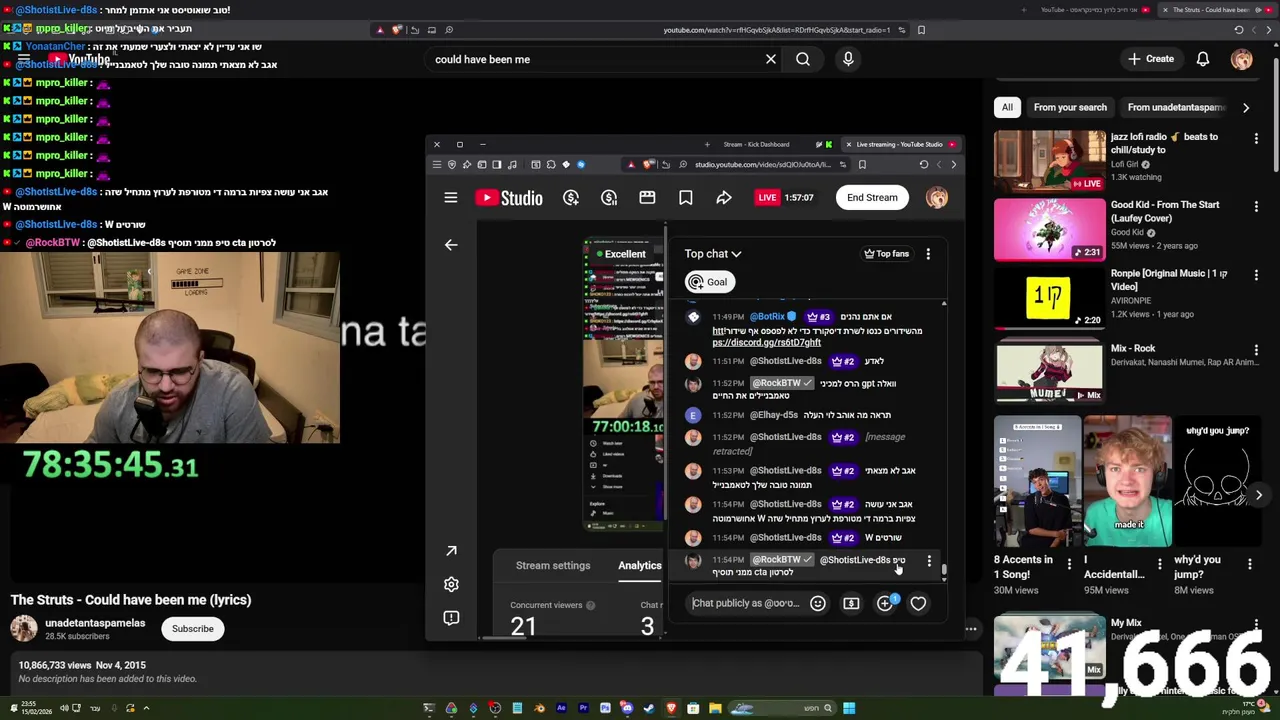The image size is (1280, 720).
Task: Click the YouTube Studio logo
Action: (509, 198)
